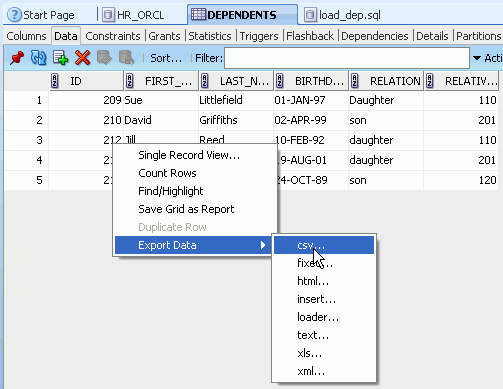Click the RELATION column header label

click(x=395, y=81)
